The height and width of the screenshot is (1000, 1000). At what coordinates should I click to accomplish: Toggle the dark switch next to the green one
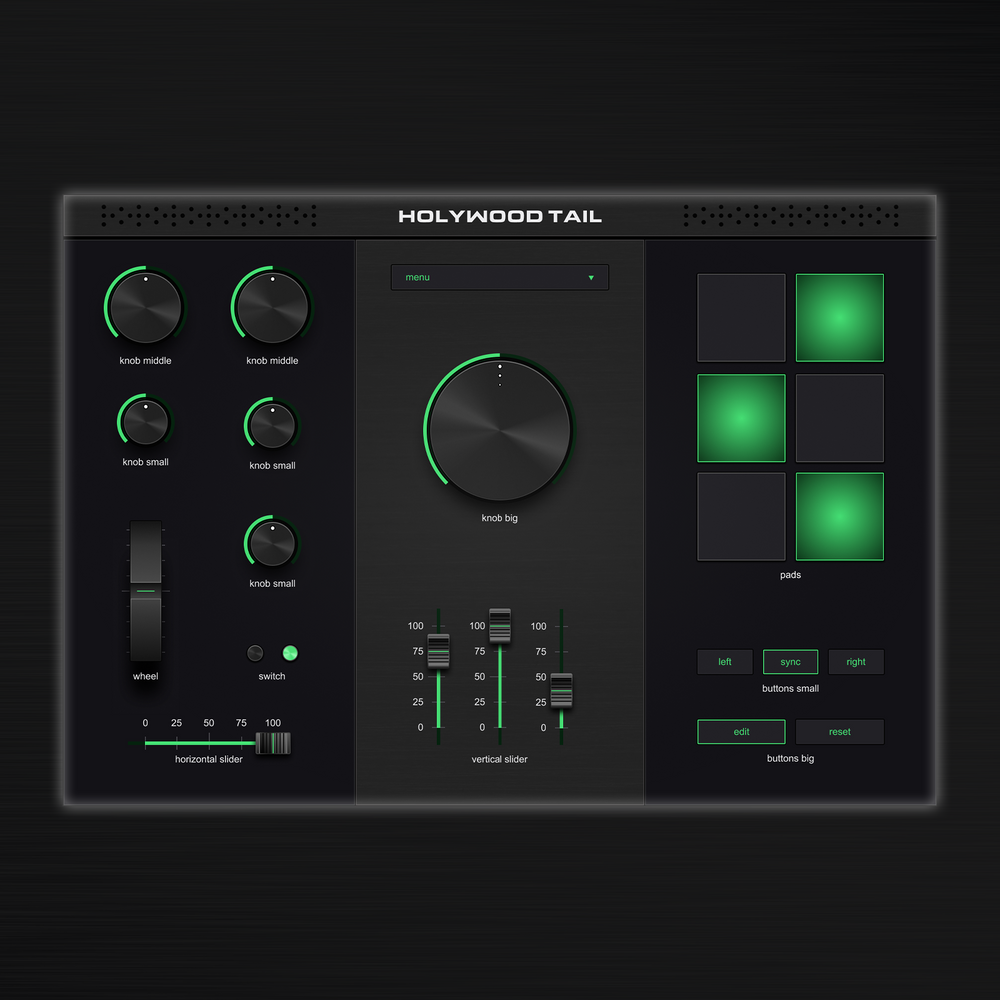click(x=255, y=652)
